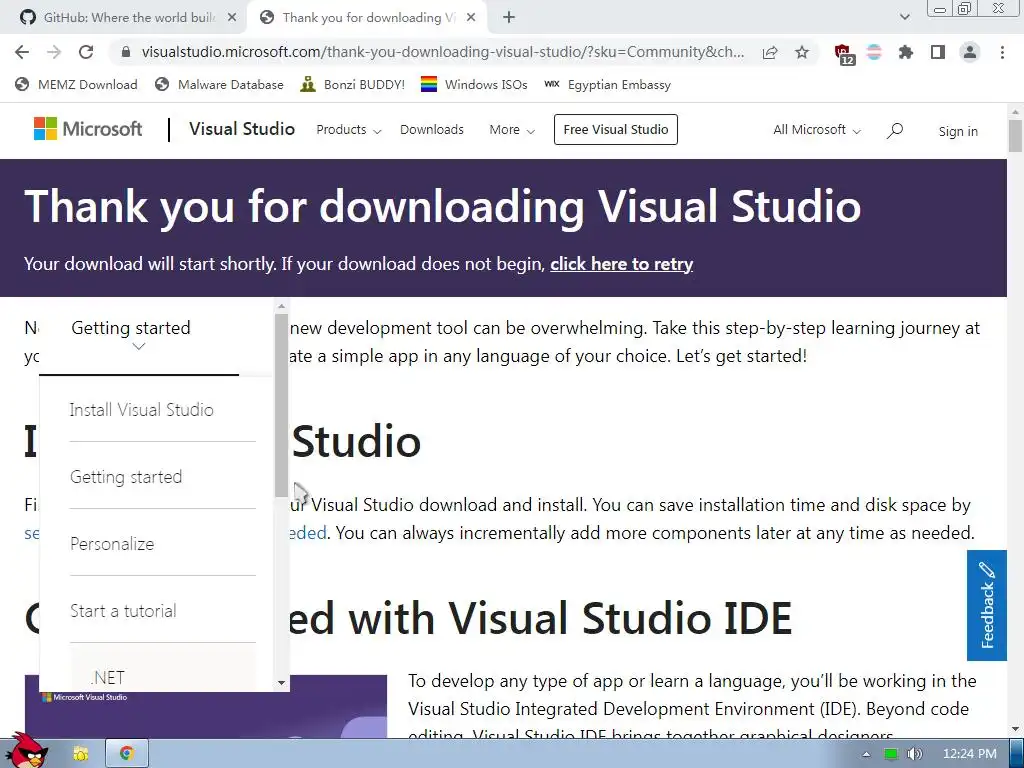Open the site search magnifier
This screenshot has width=1024, height=768.
(x=895, y=131)
